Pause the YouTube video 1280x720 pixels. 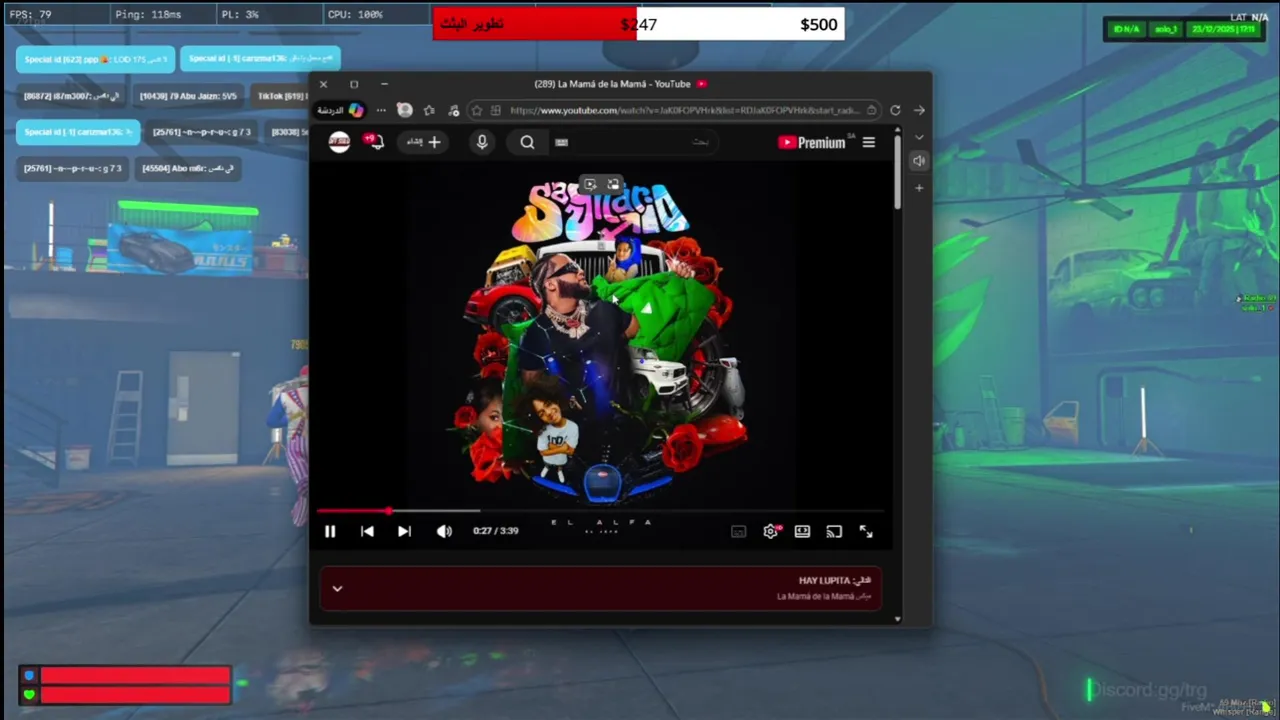[x=330, y=531]
